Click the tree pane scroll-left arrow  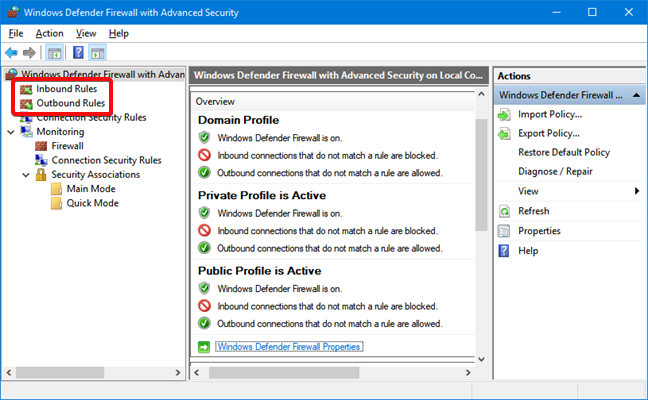point(9,373)
